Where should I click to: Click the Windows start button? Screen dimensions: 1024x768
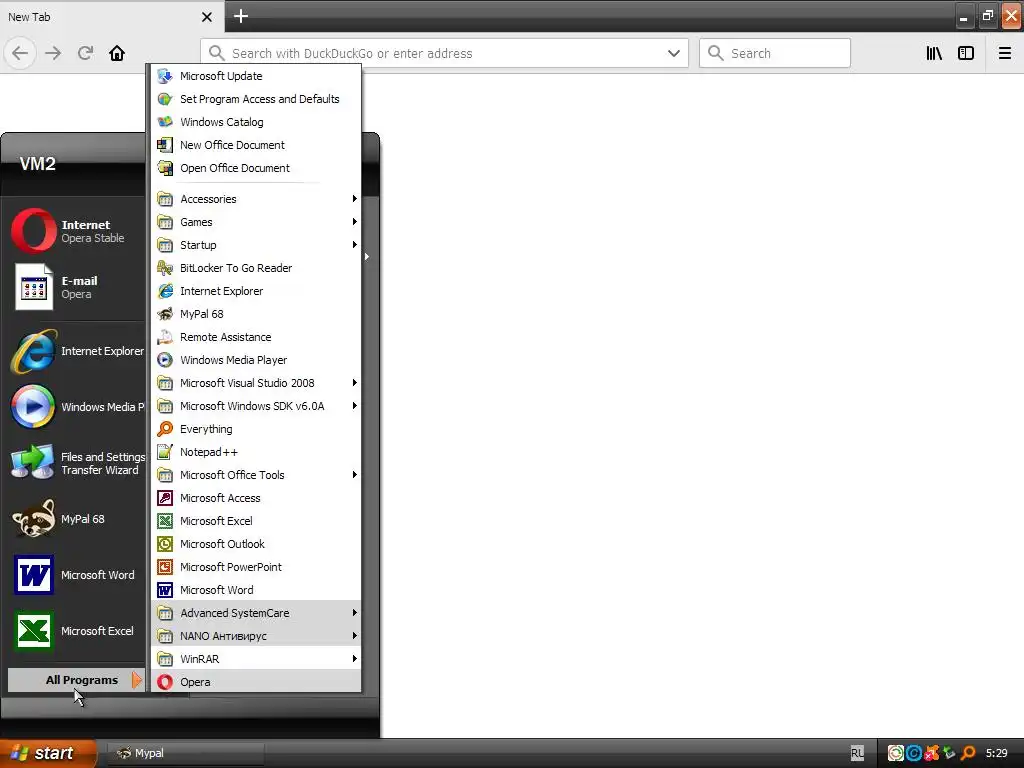coord(47,753)
